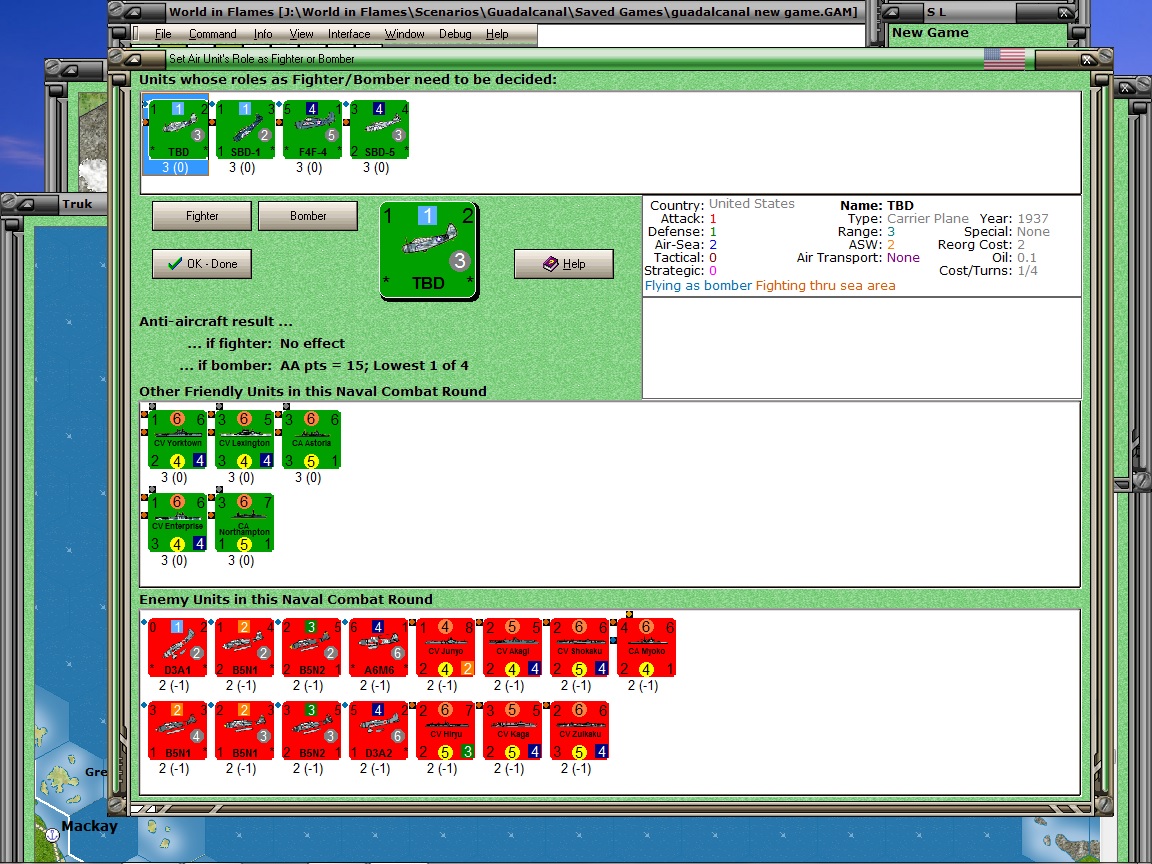
Task: Click the enemy D3A2 plane counter
Action: click(379, 730)
